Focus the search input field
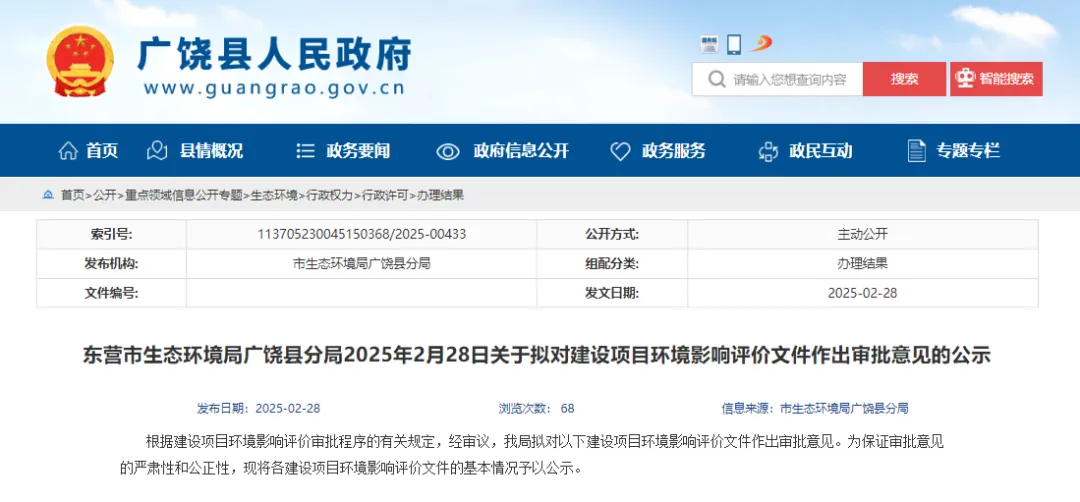 pos(778,79)
